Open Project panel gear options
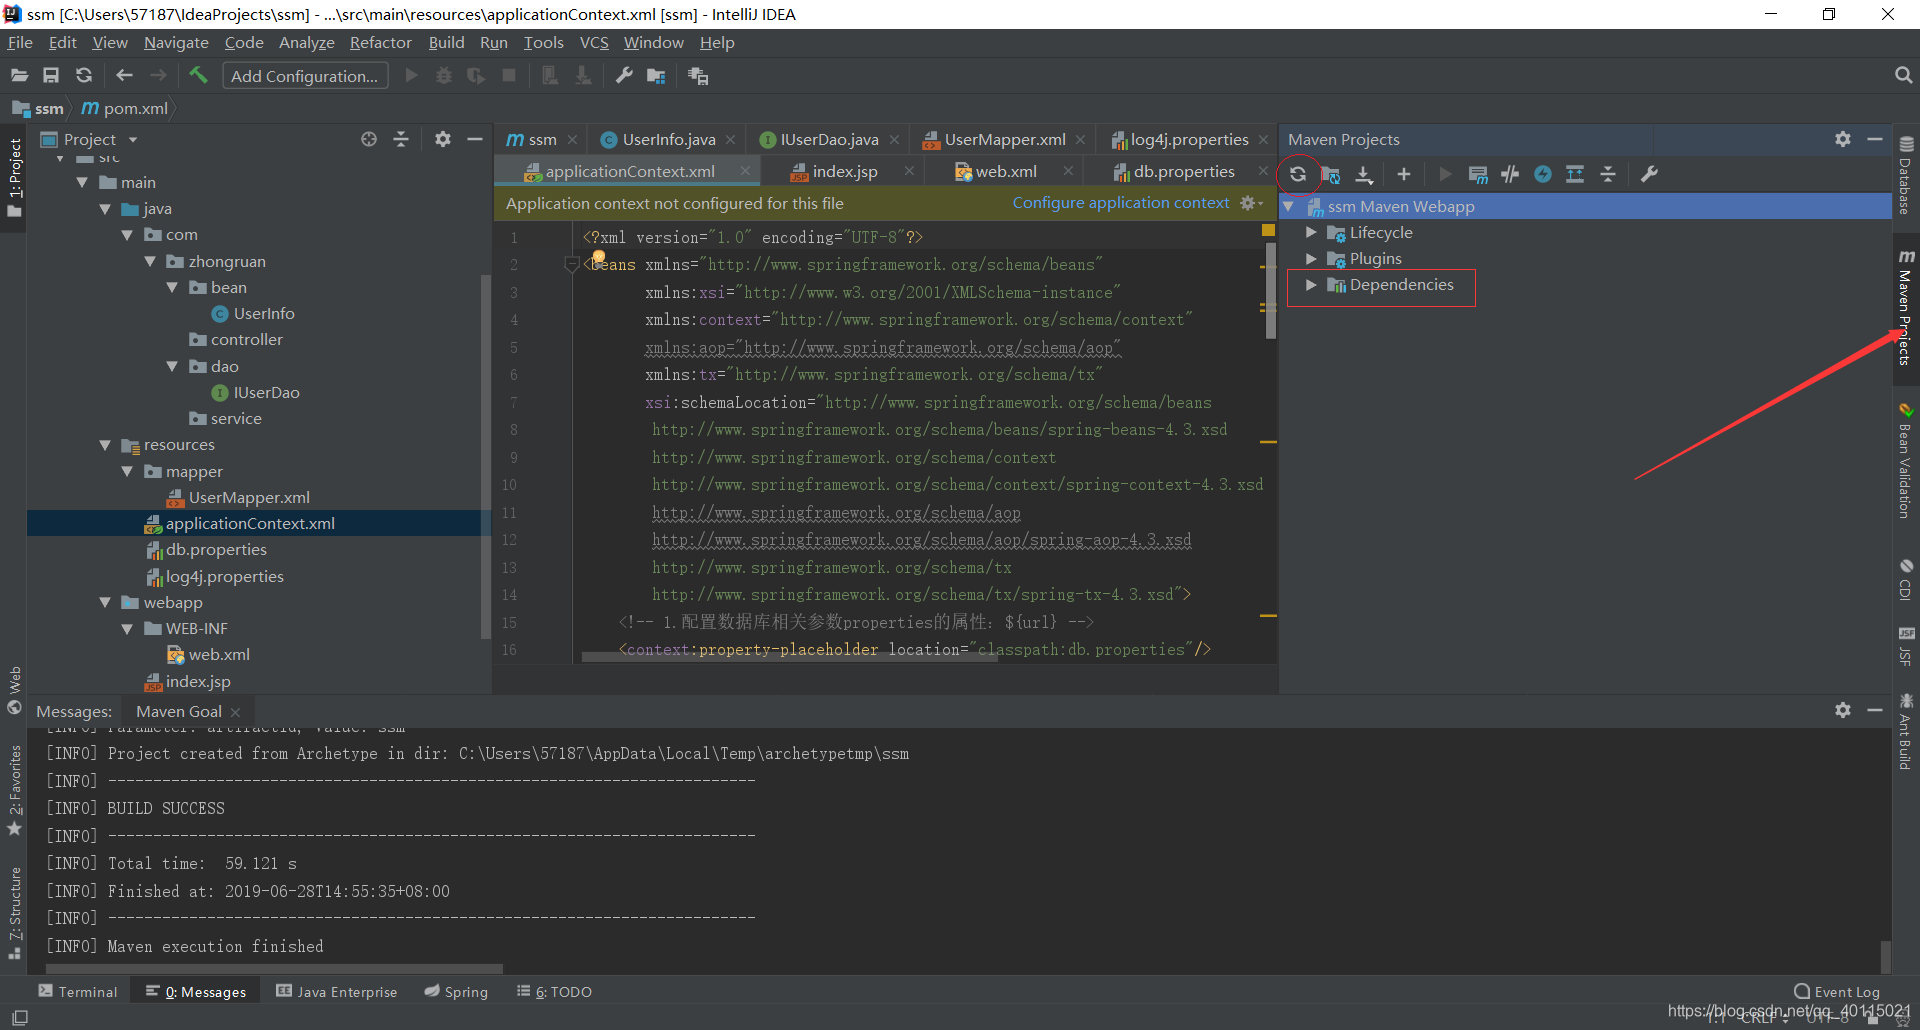The height and width of the screenshot is (1030, 1920). pos(443,140)
